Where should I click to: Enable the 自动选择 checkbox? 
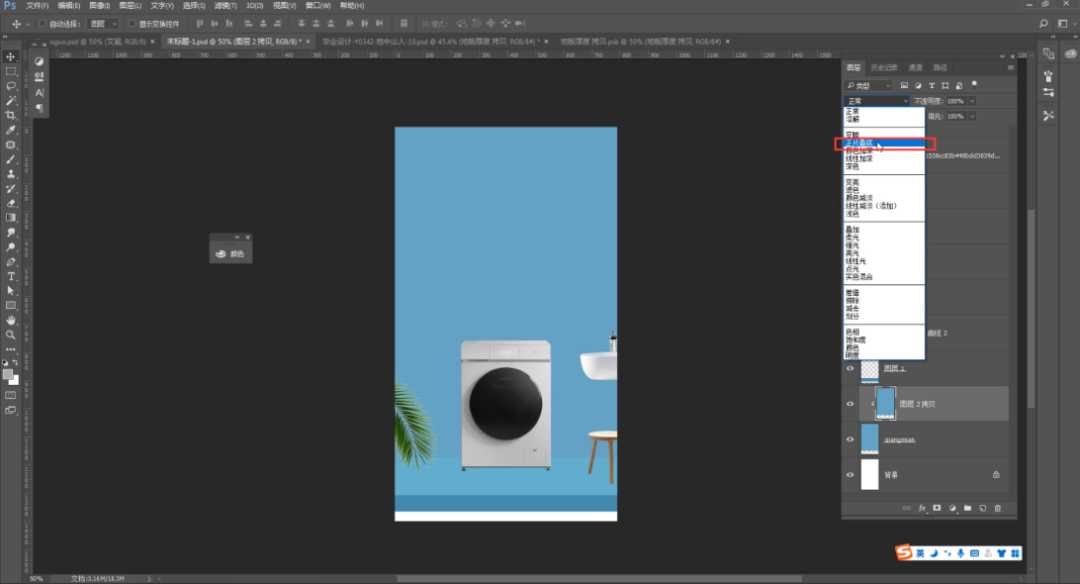click(42, 23)
